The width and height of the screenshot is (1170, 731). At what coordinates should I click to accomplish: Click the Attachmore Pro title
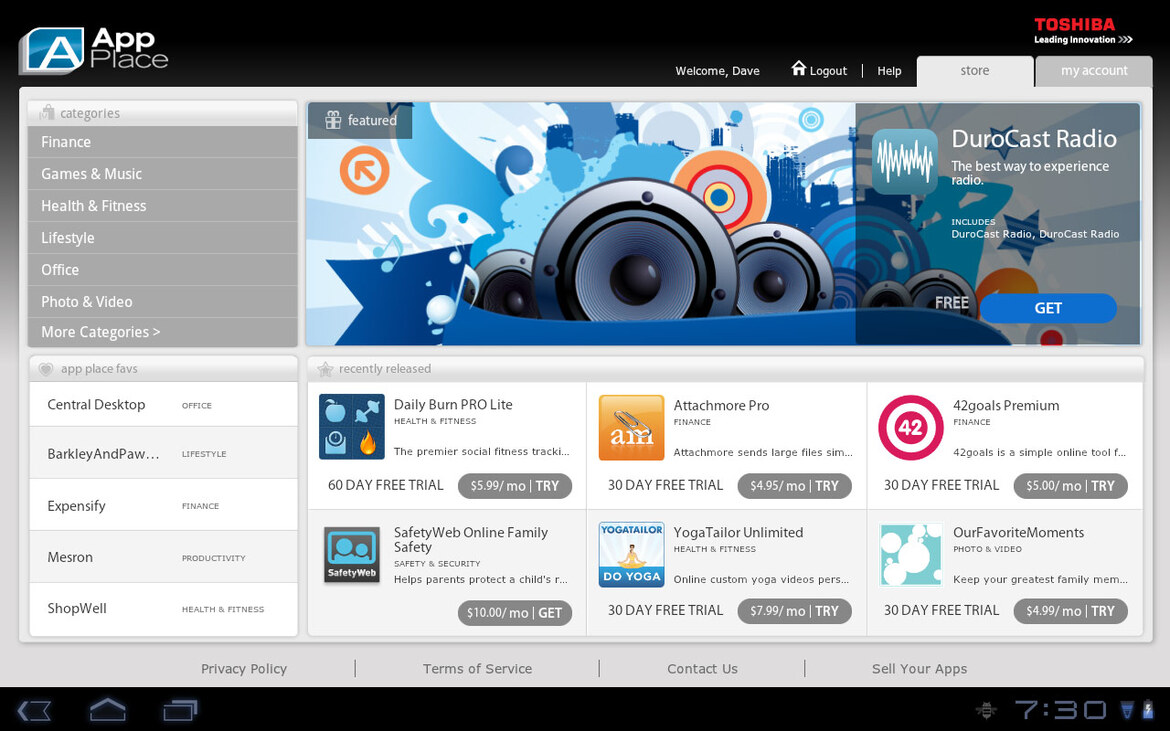point(721,406)
